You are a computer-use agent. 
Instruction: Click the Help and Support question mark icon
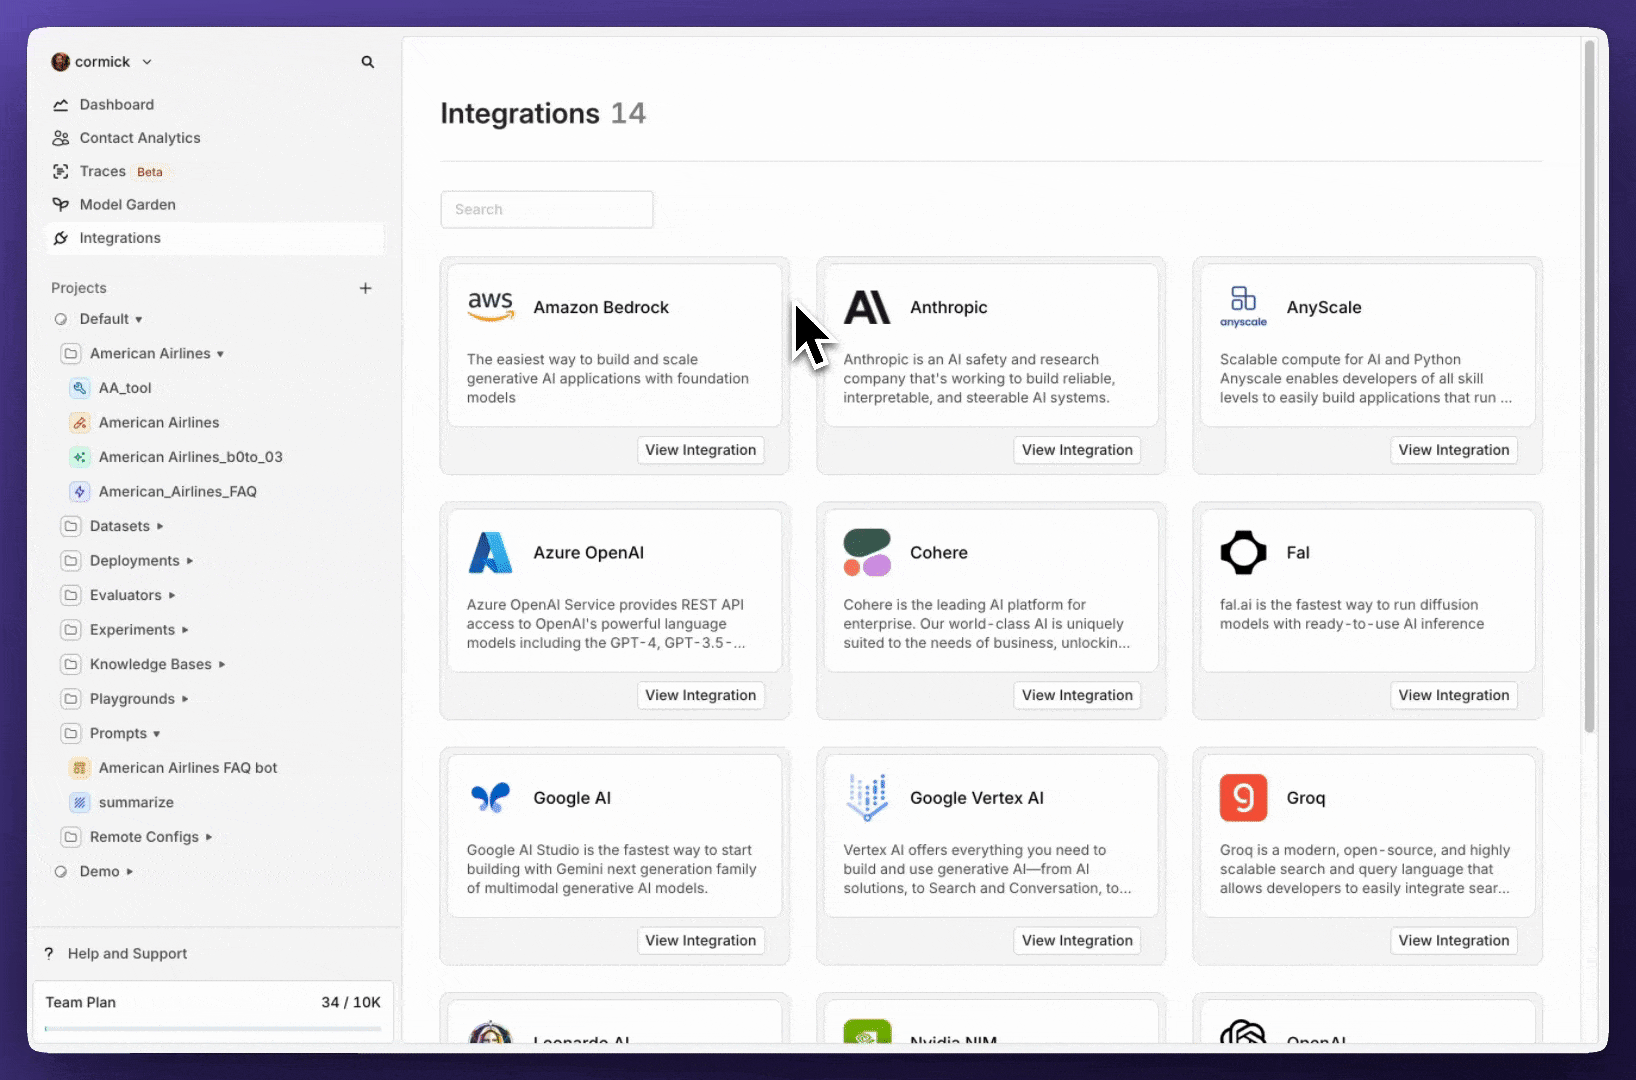coord(49,954)
